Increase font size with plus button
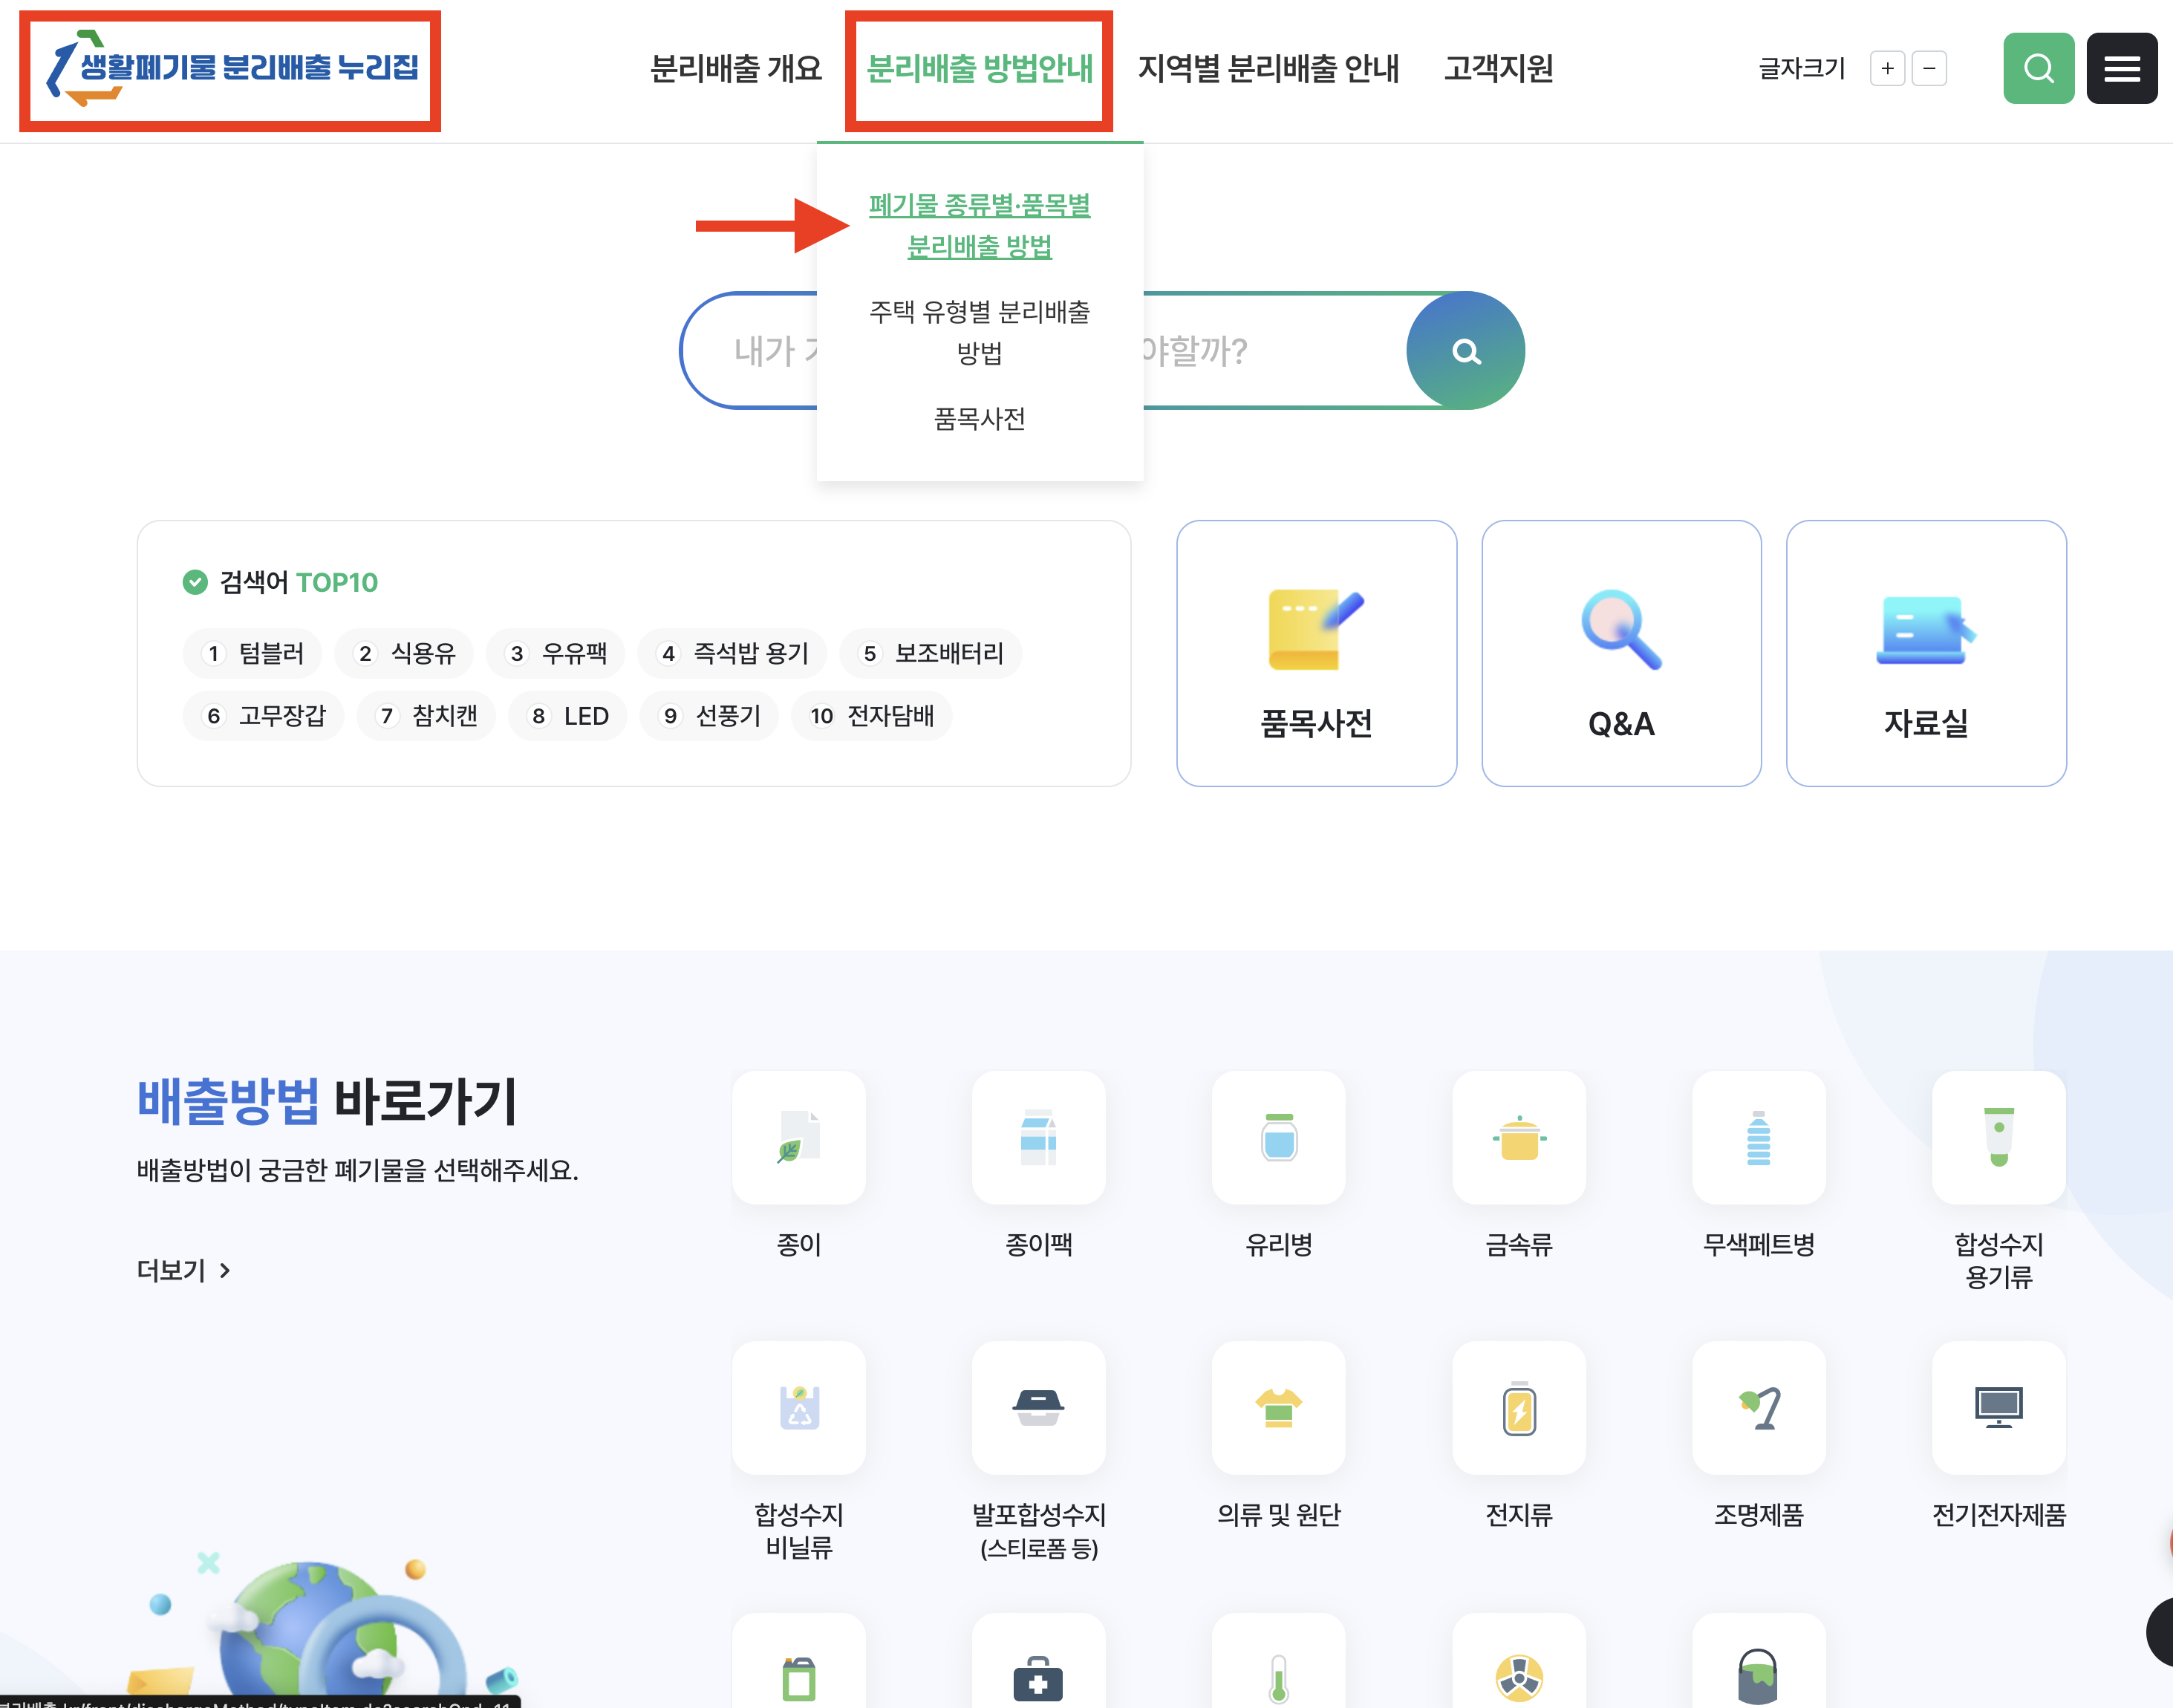Screen dimensions: 2173x1708 tap(1887, 68)
